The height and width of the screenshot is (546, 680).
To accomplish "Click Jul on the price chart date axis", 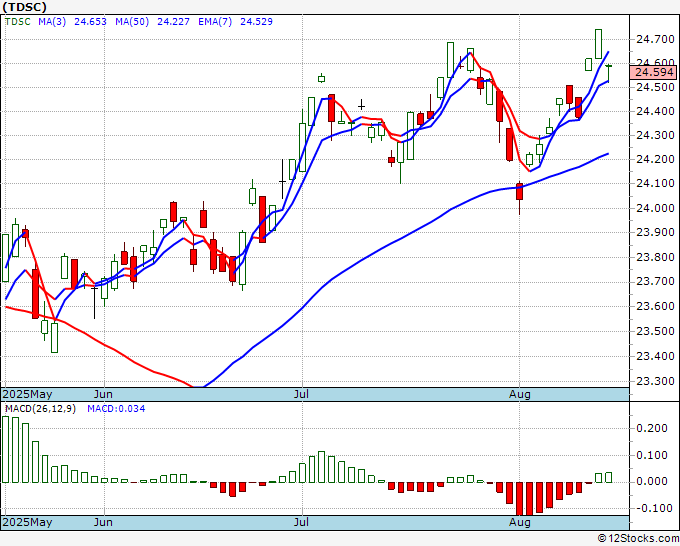I will [x=301, y=394].
